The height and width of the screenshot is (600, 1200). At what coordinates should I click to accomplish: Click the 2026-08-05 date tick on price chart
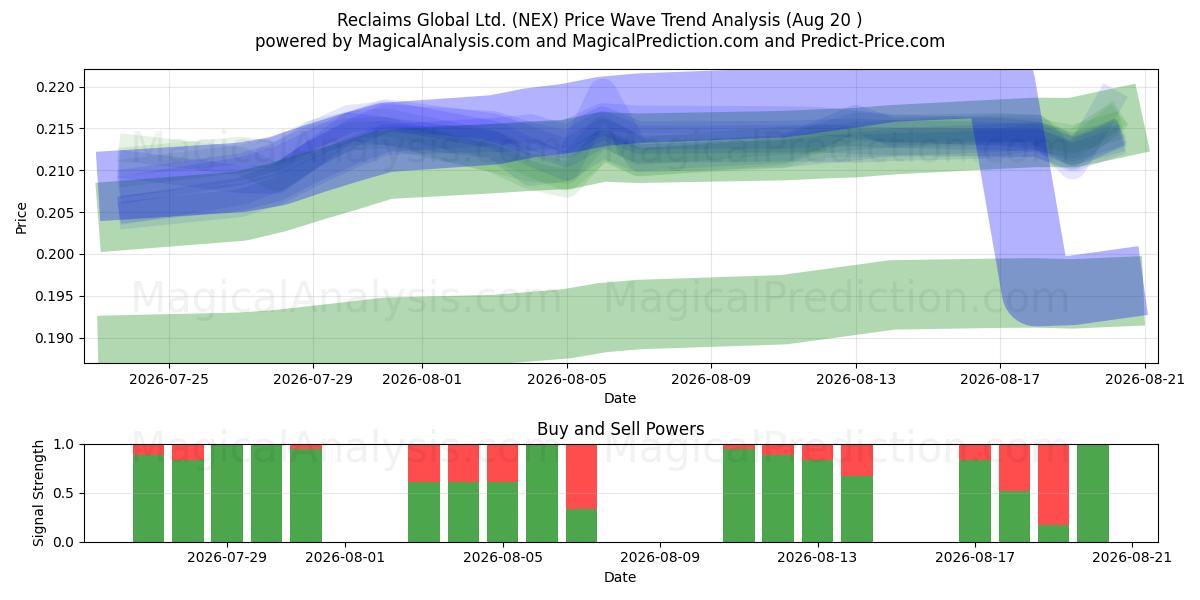(567, 379)
